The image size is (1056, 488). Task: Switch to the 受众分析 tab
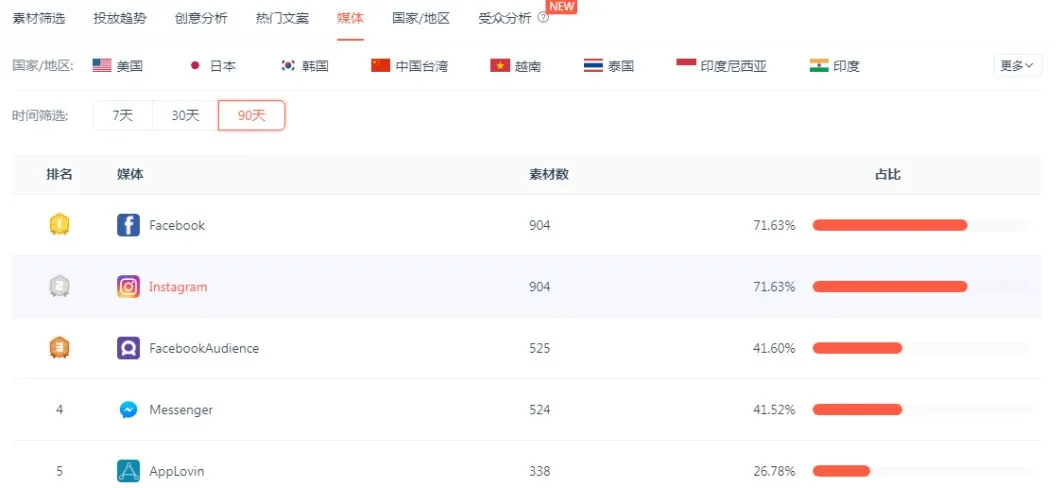[x=505, y=18]
